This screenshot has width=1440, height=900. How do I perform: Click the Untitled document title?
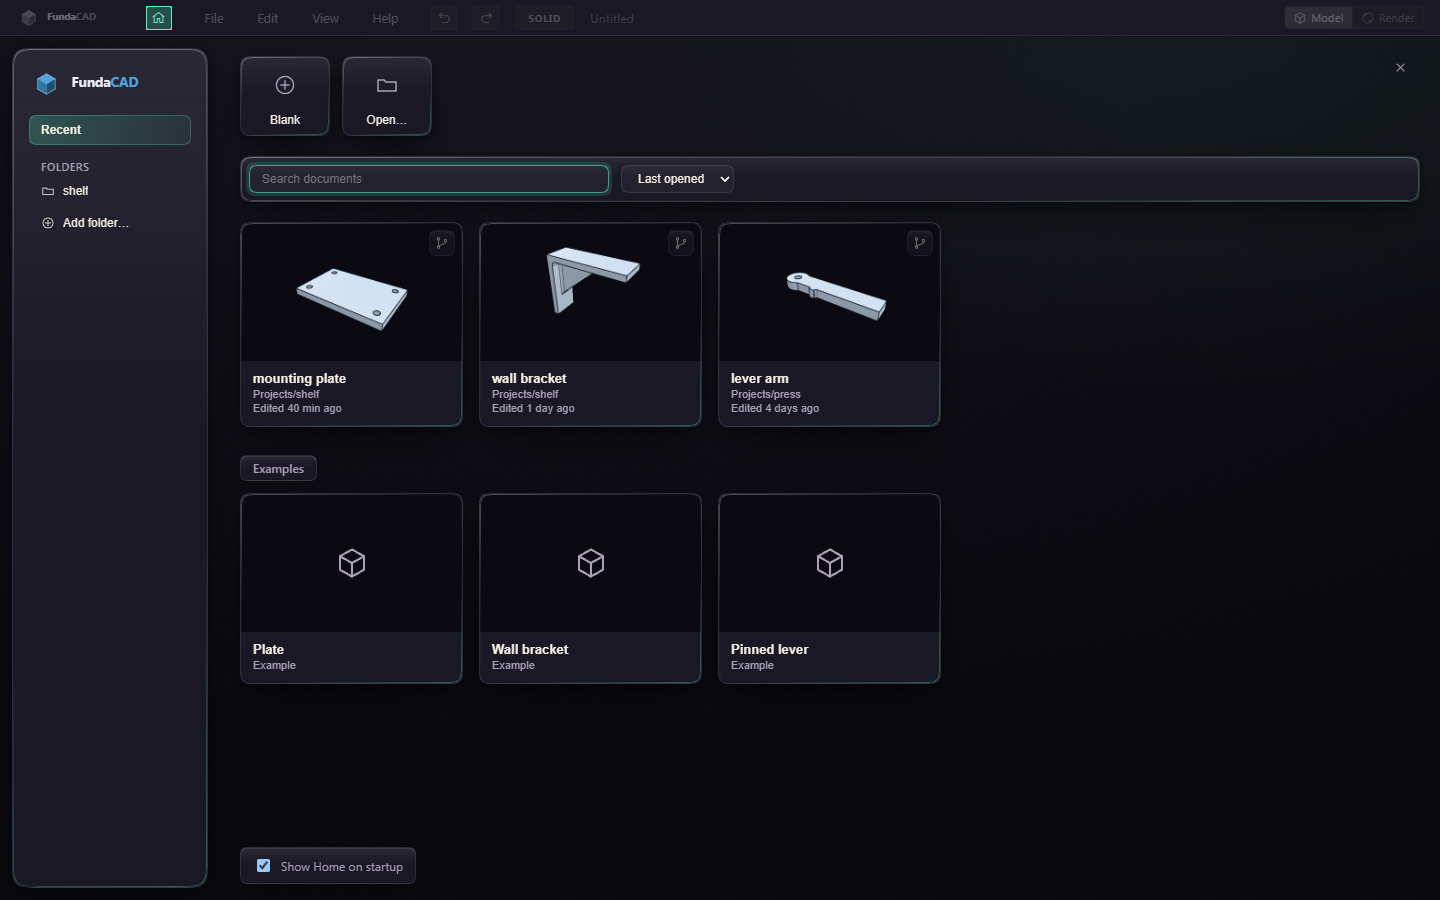tap(612, 19)
